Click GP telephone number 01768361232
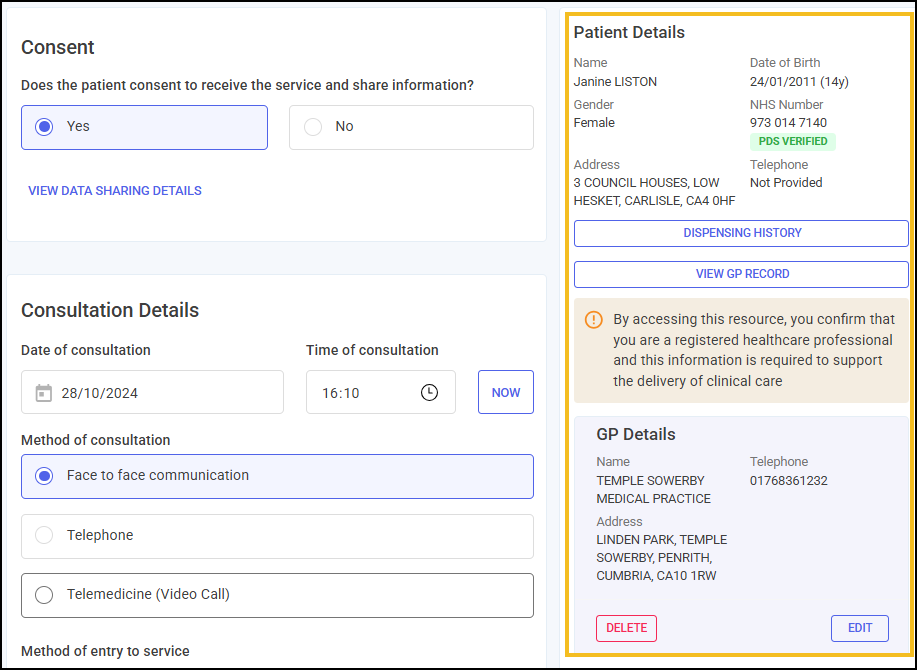Screen dimensions: 917x670 (789, 481)
